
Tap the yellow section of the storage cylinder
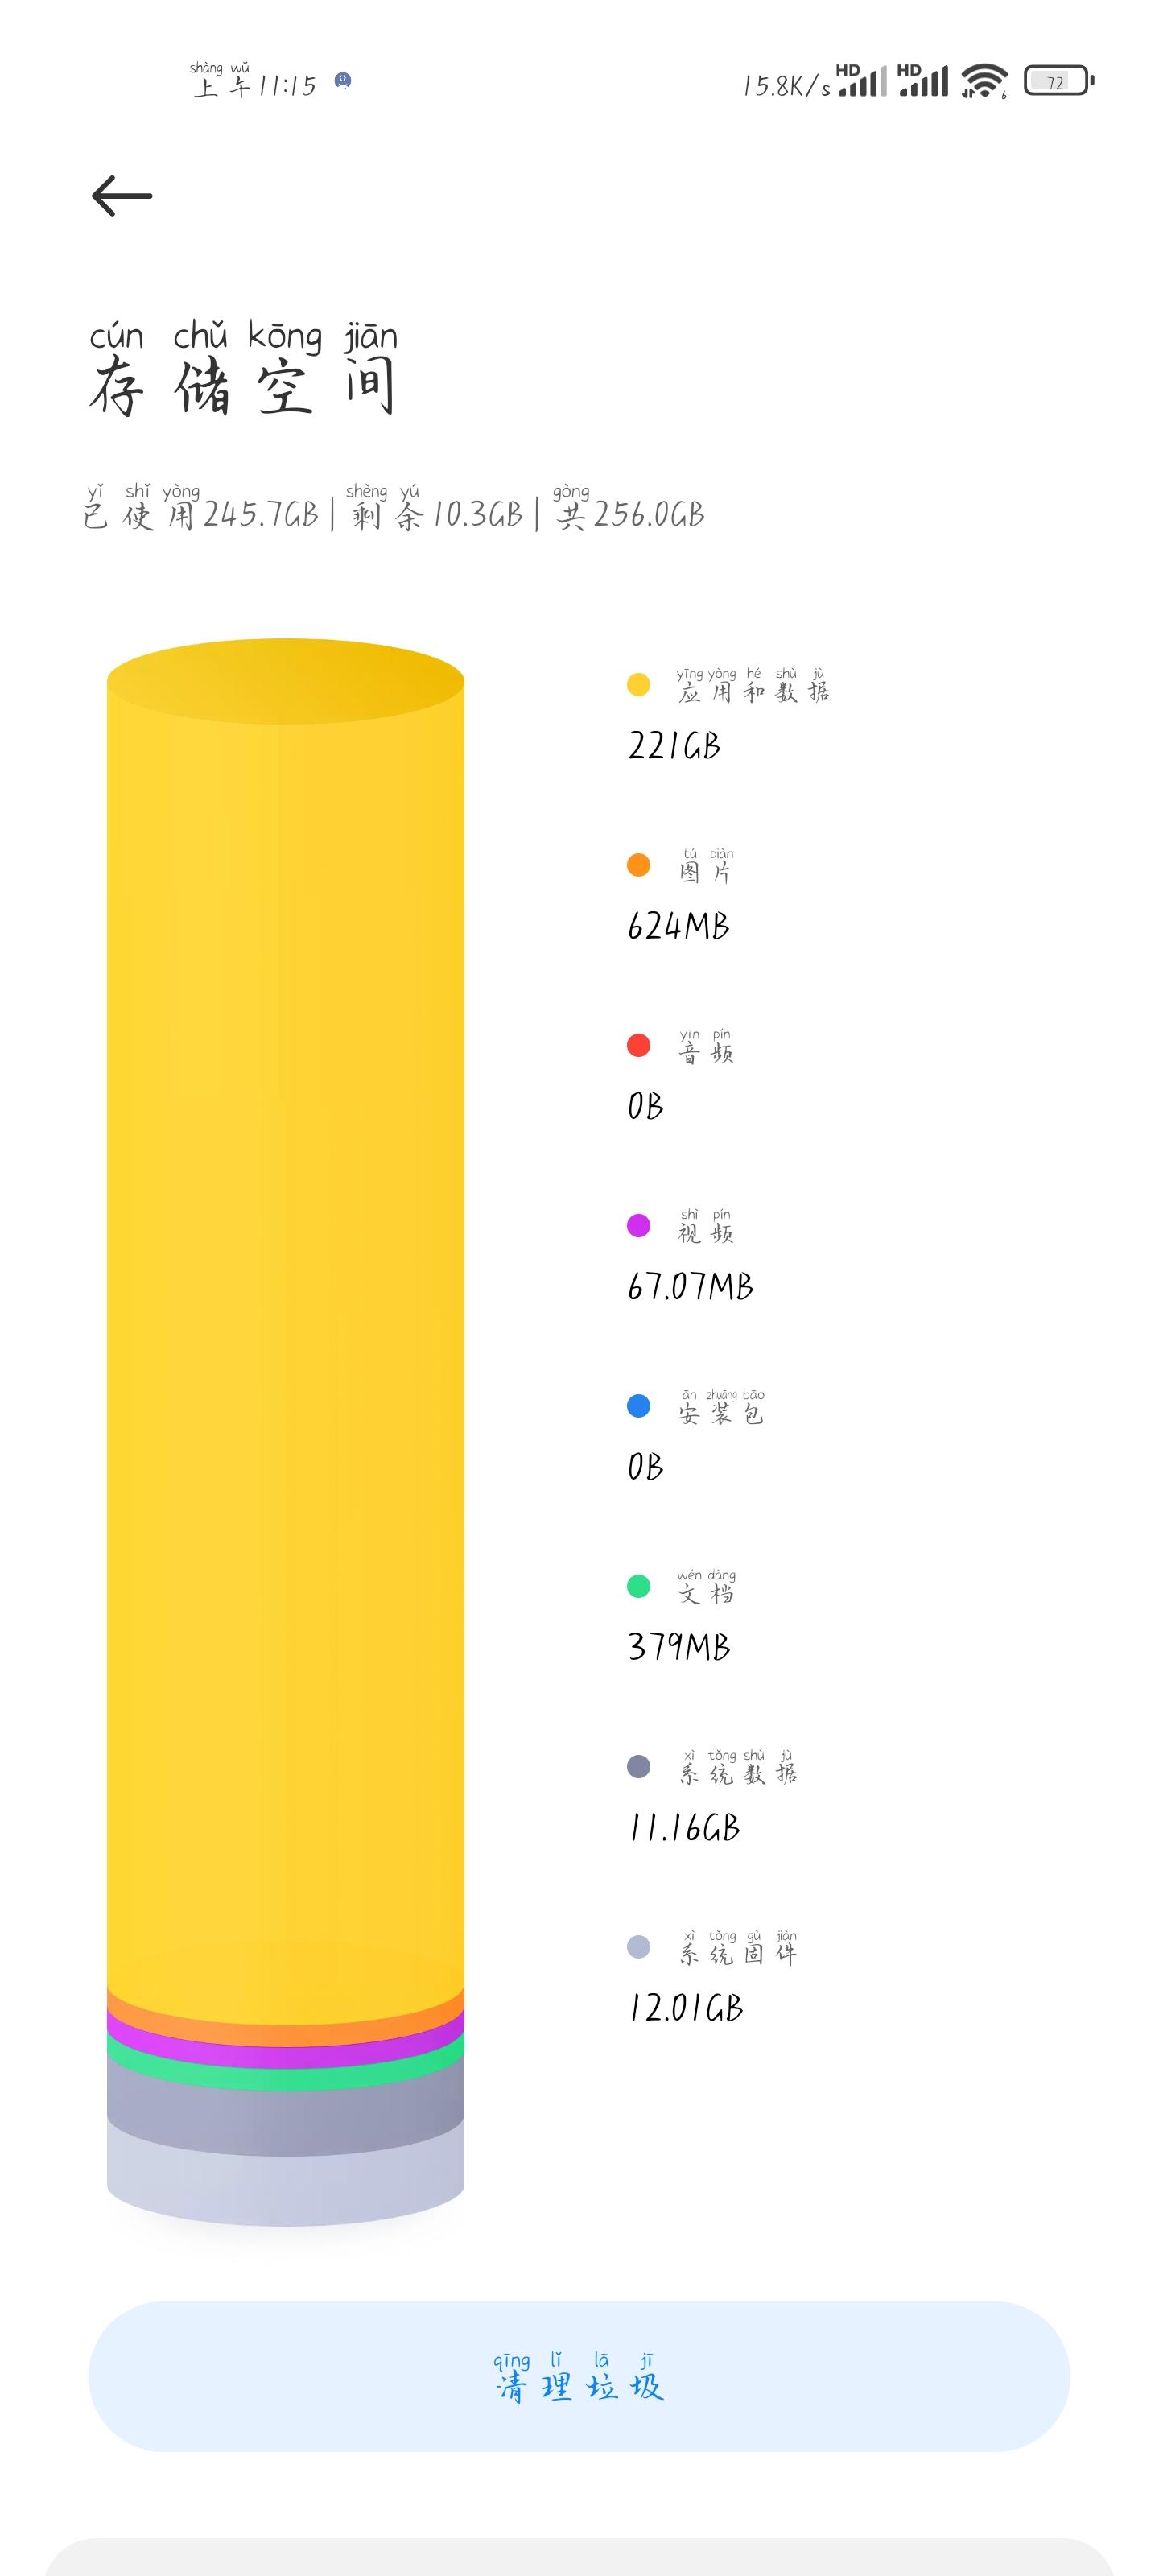(x=285, y=1300)
